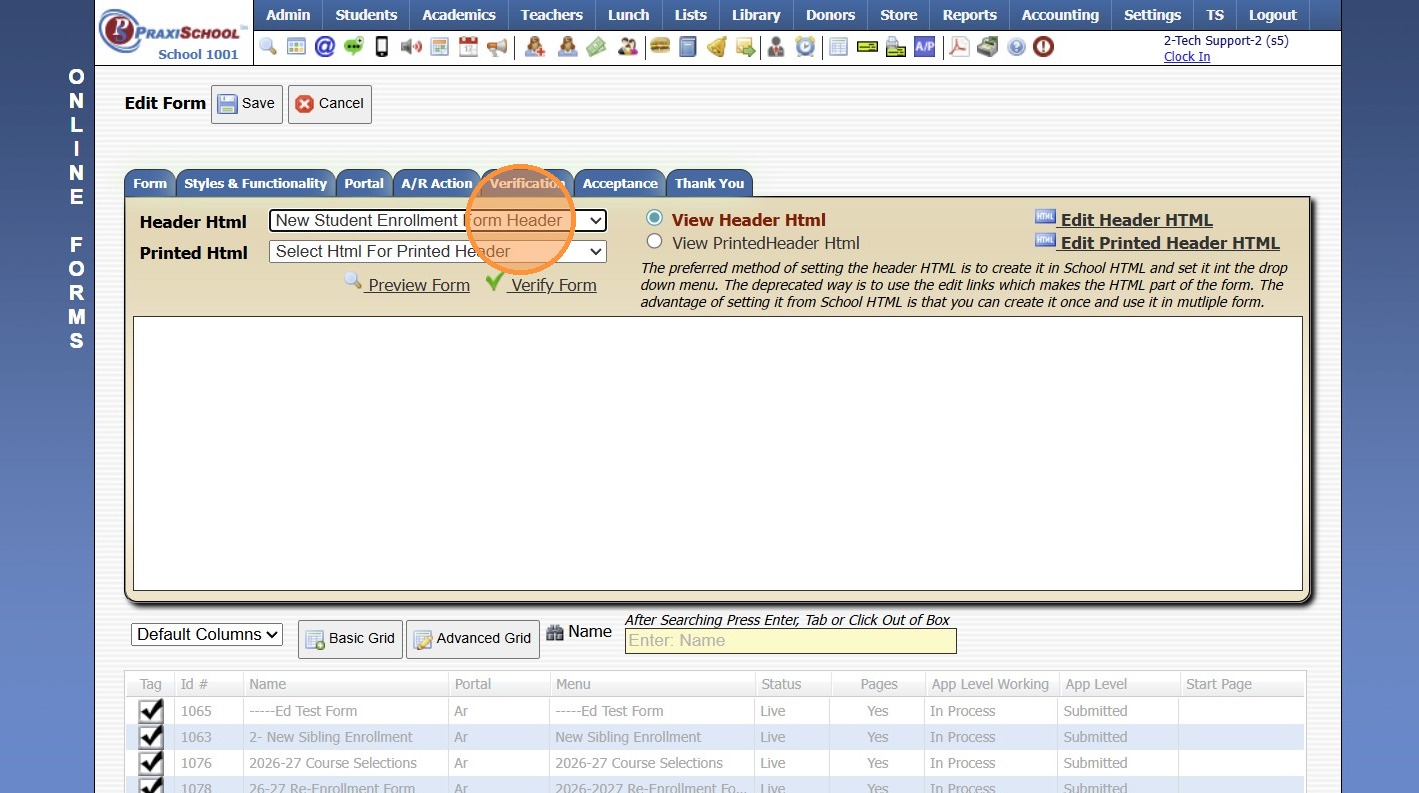Click the 'App Level Working' column header

tap(990, 684)
